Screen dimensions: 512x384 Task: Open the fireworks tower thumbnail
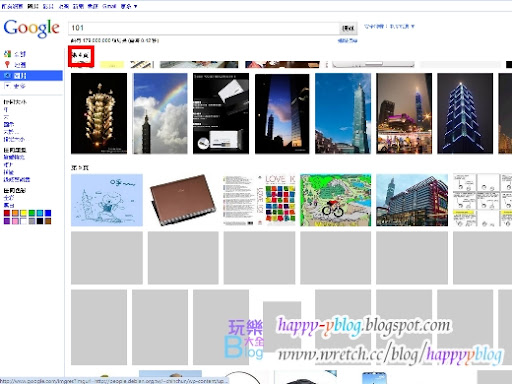[99, 113]
